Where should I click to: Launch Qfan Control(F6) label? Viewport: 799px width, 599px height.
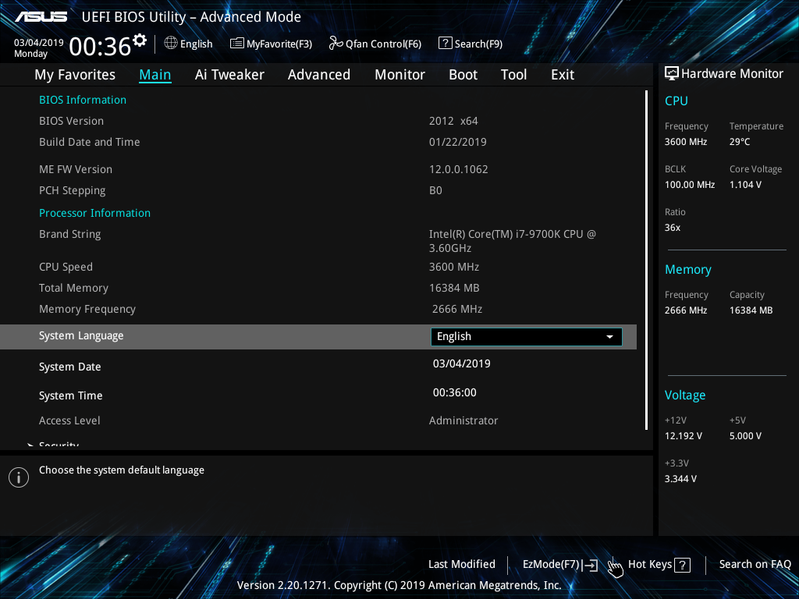click(x=383, y=44)
